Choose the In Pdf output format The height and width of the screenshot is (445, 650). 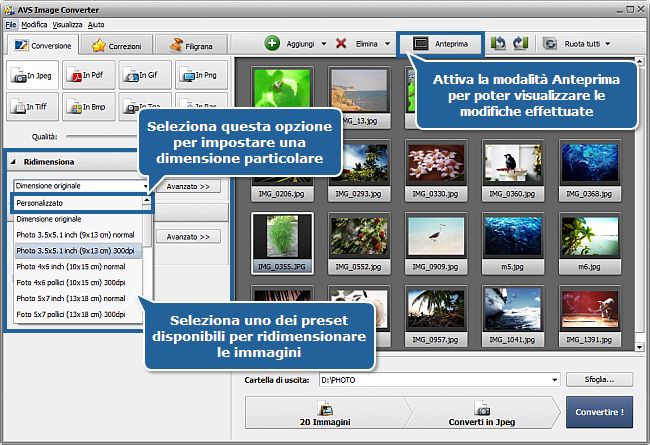87,75
